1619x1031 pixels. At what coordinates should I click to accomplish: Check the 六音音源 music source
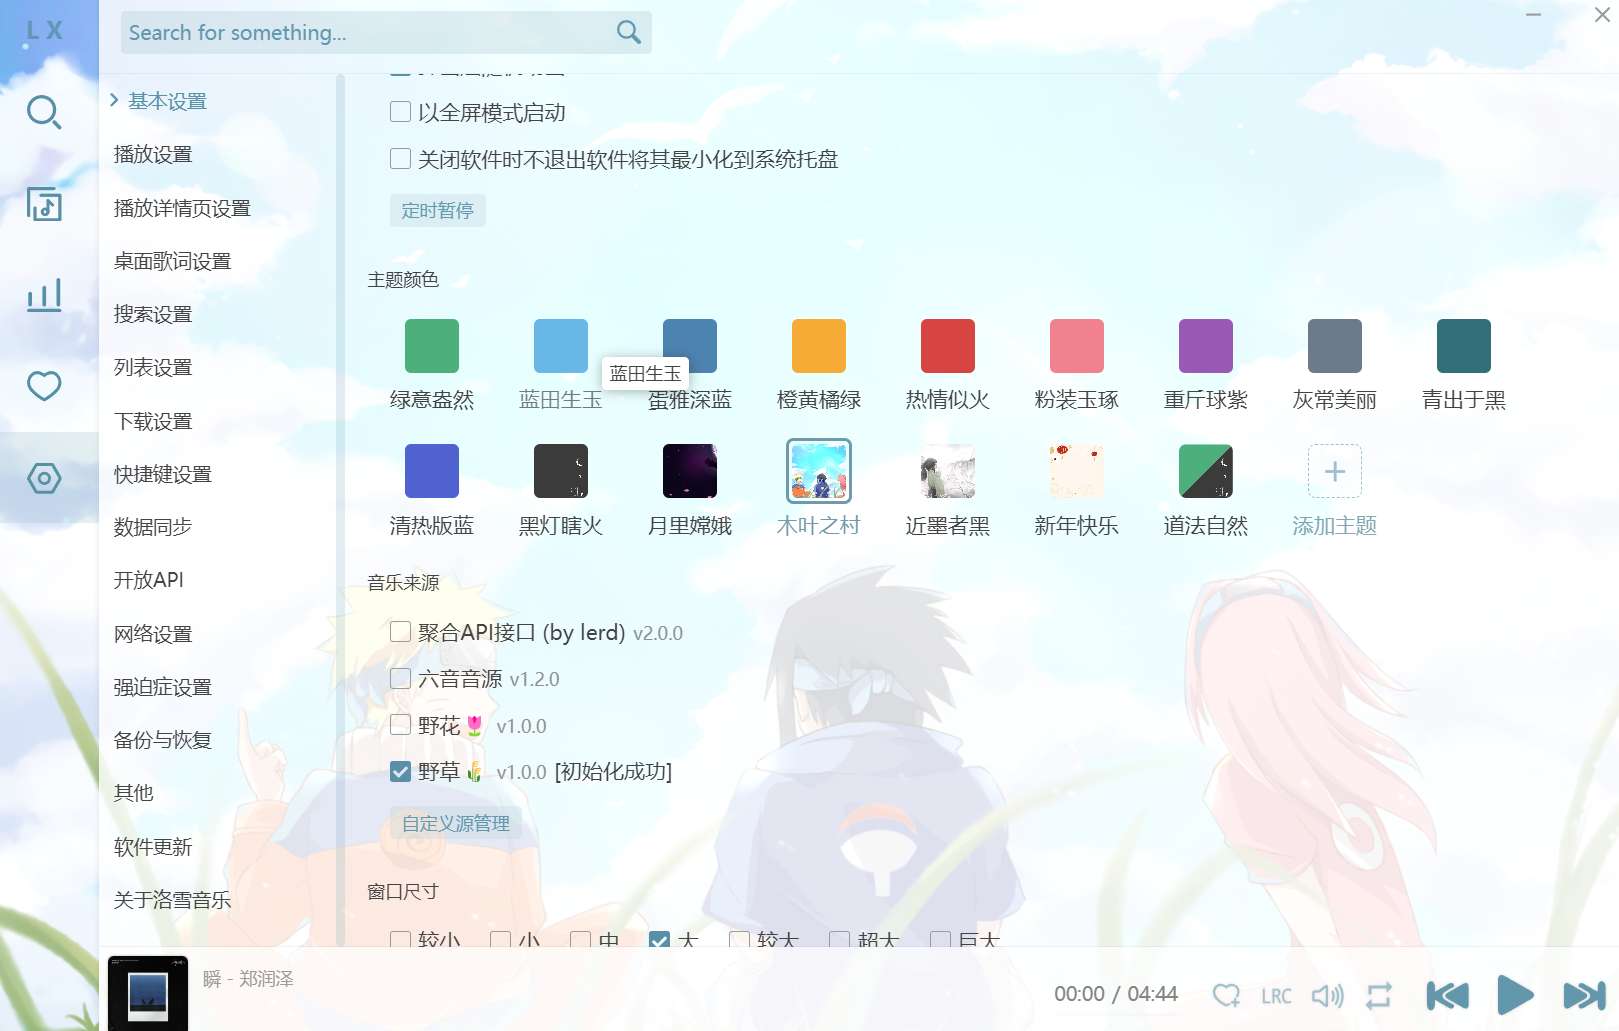400,679
